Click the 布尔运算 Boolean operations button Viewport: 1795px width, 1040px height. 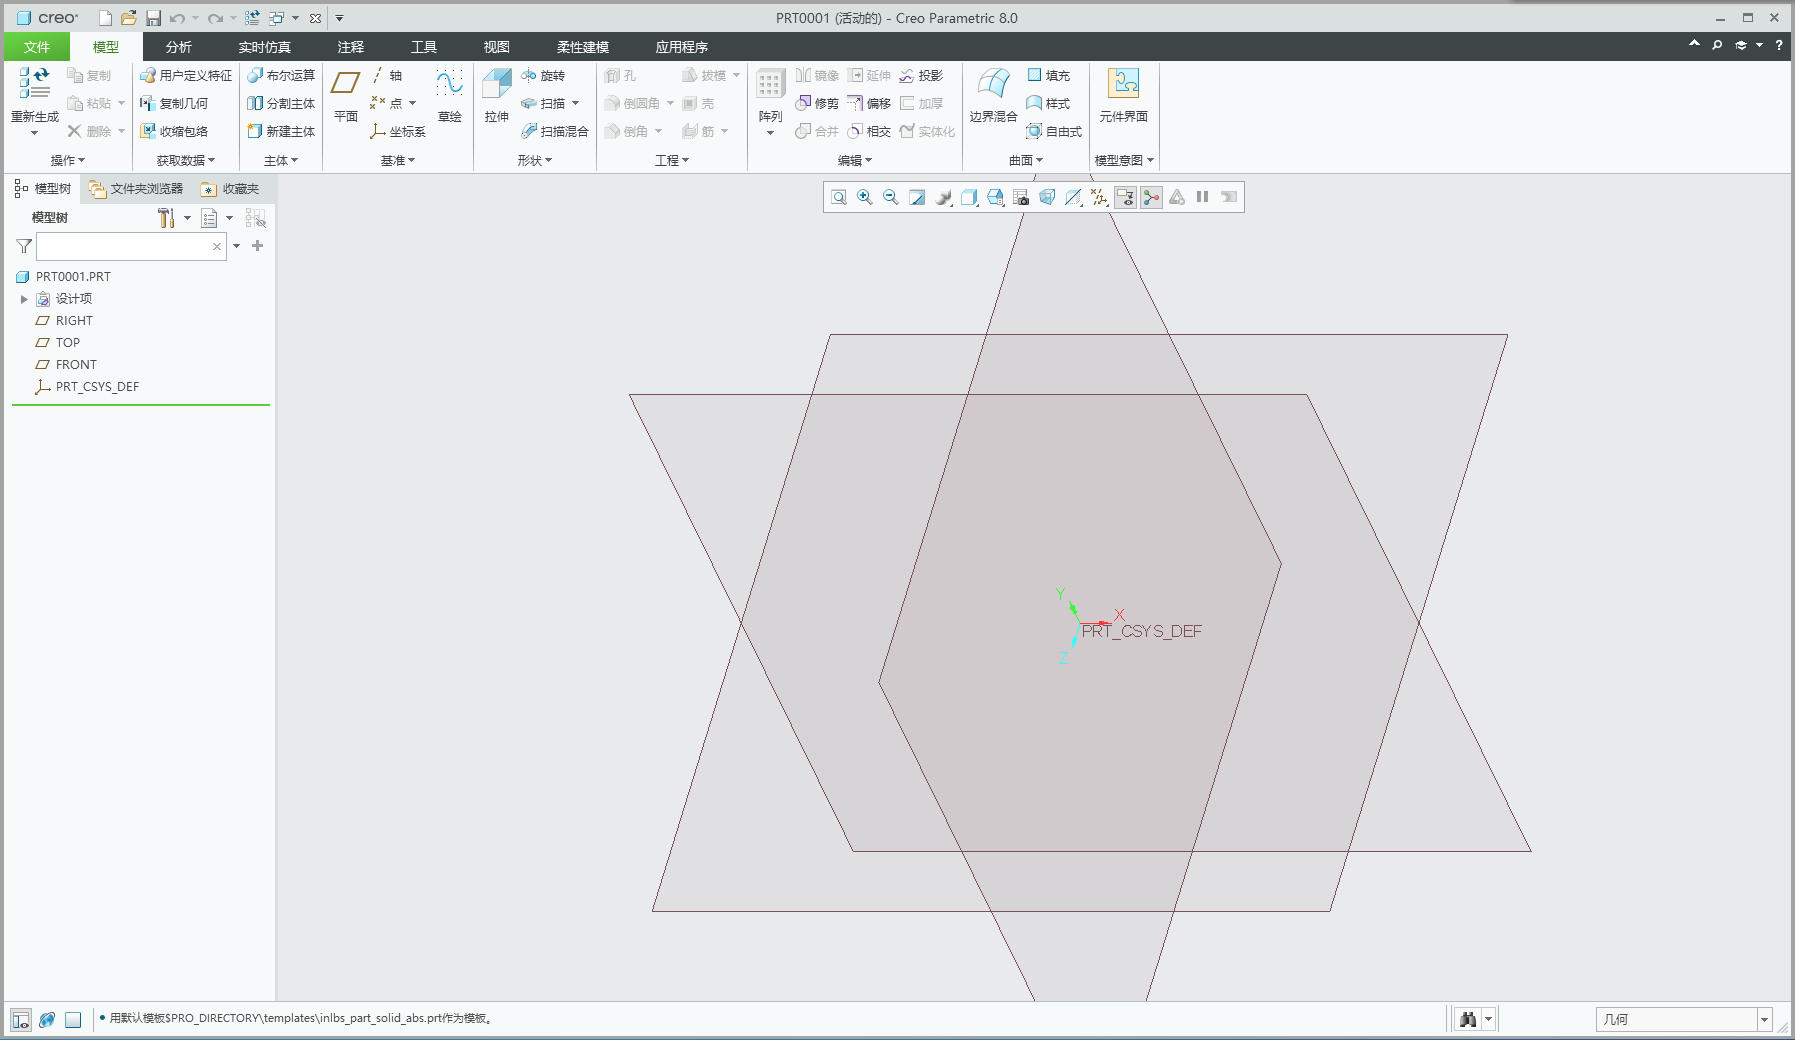[x=283, y=74]
